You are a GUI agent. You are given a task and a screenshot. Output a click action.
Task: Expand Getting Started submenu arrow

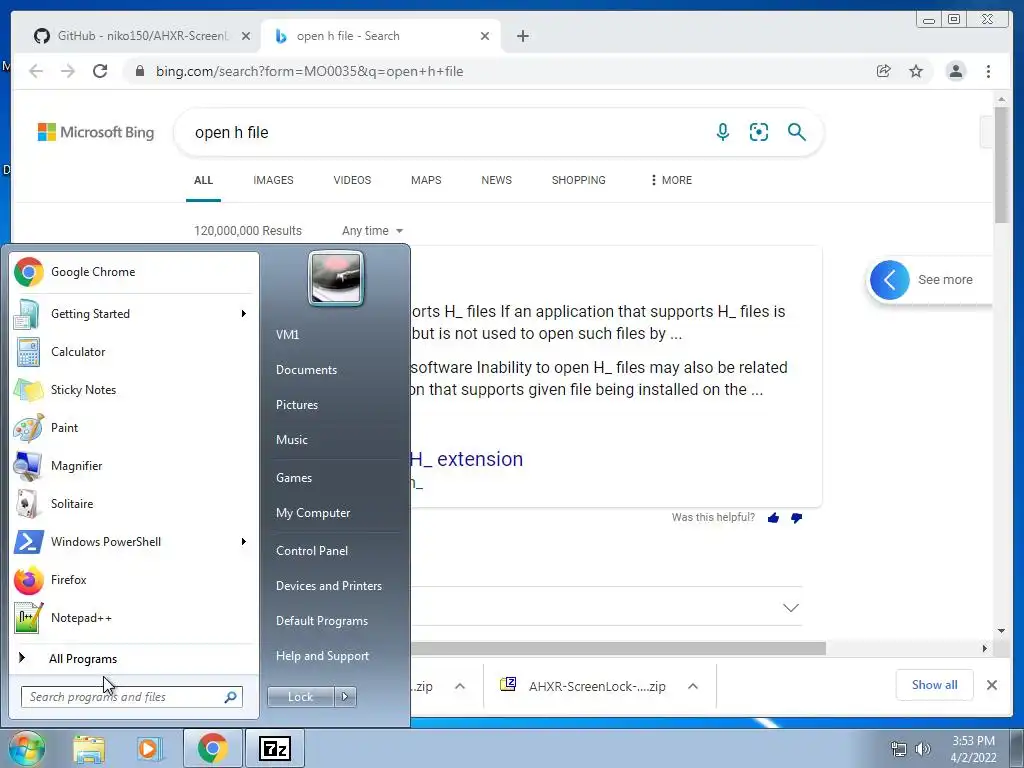pos(244,313)
